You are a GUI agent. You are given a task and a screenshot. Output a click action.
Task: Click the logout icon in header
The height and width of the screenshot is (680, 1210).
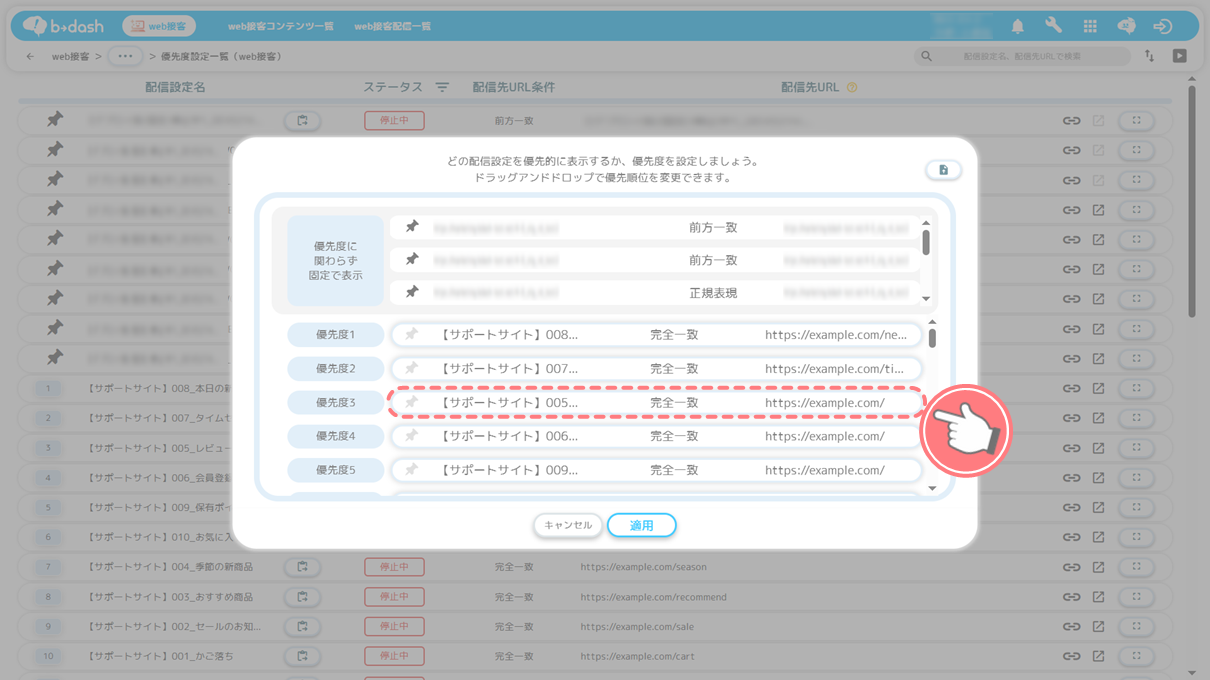pos(1162,26)
